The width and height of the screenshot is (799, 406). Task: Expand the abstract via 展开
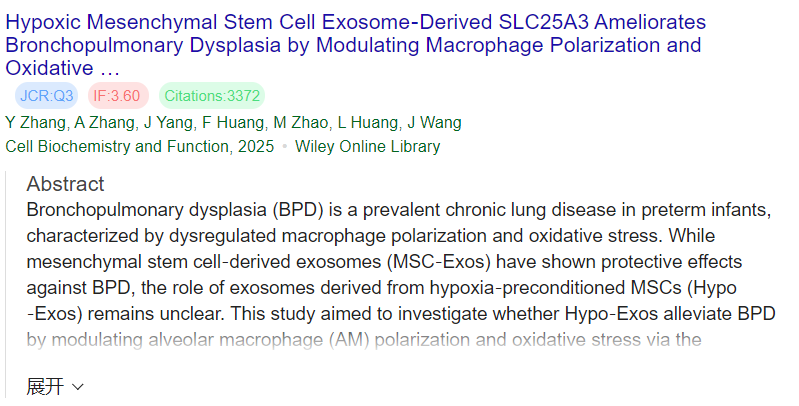(x=45, y=387)
